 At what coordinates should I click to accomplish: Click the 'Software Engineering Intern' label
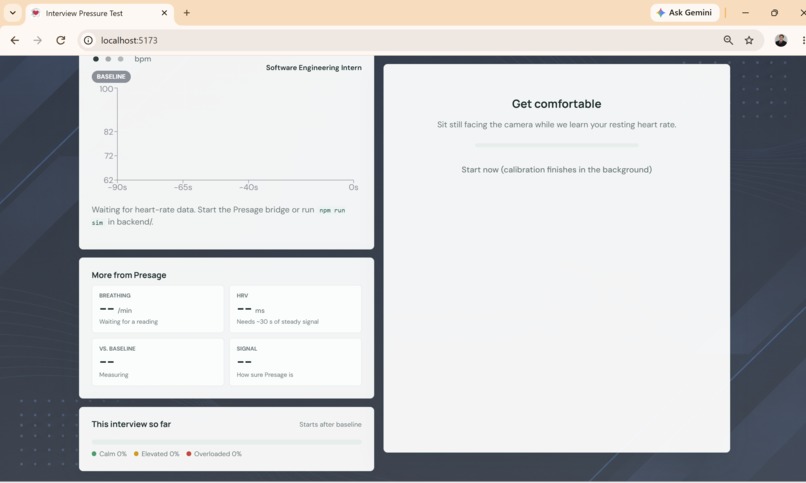point(314,68)
